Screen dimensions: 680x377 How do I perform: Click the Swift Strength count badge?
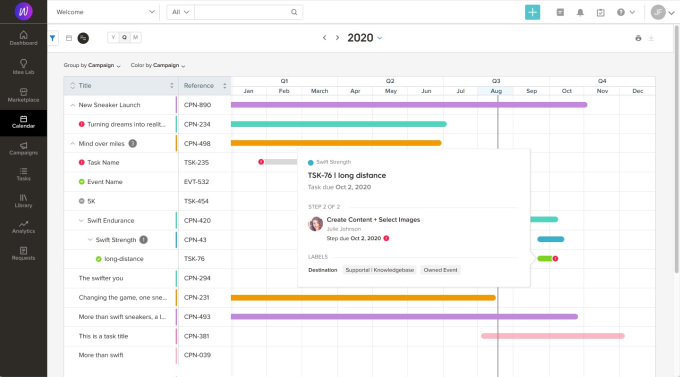pyautogui.click(x=144, y=239)
